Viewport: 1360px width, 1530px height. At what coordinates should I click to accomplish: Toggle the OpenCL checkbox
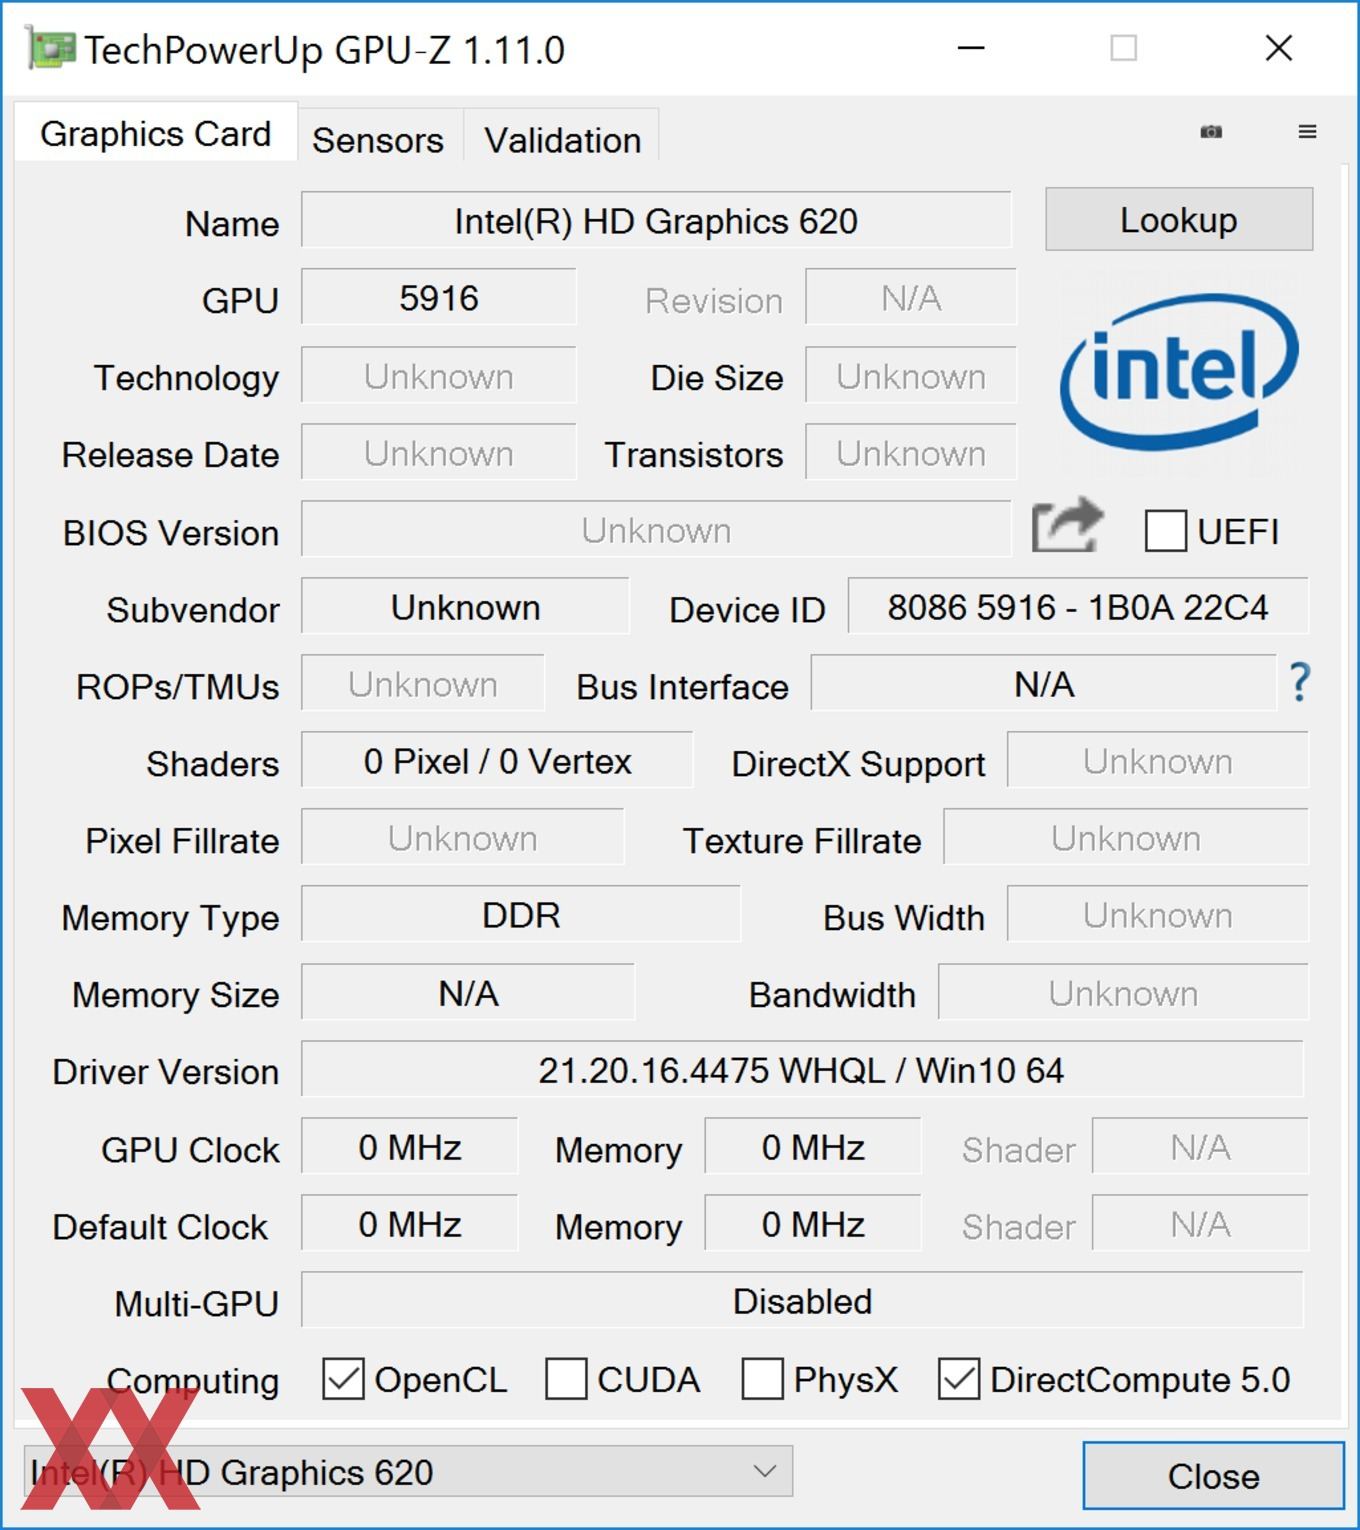343,1379
